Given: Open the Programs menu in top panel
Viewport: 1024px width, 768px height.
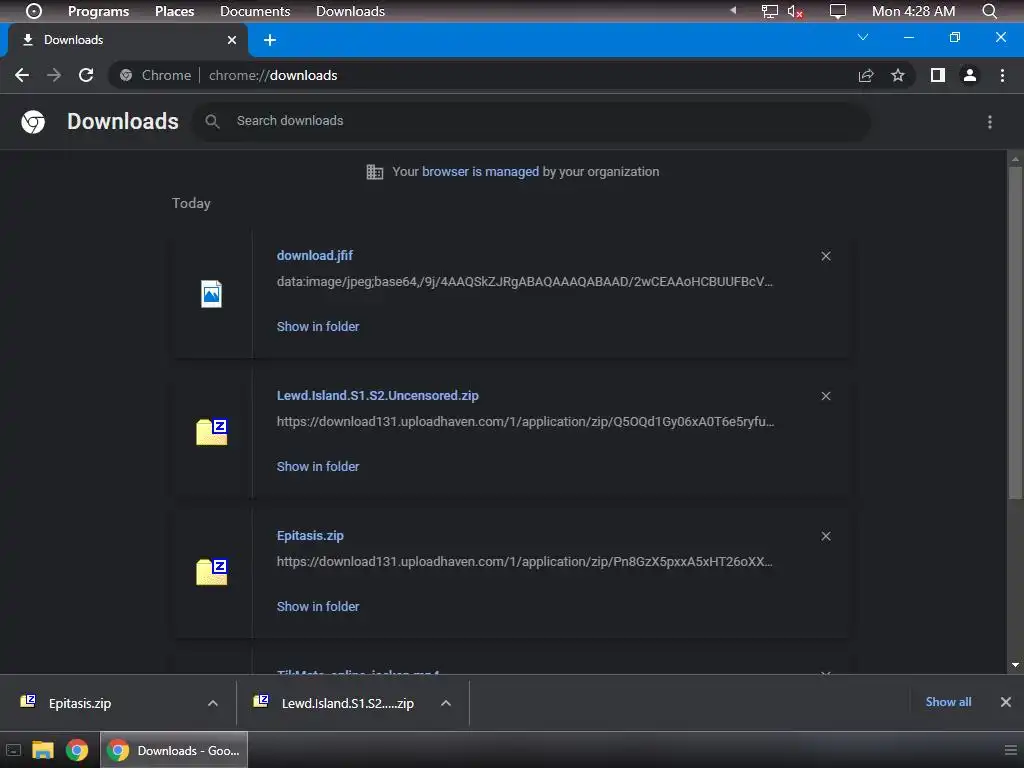Looking at the screenshot, I should pyautogui.click(x=99, y=11).
